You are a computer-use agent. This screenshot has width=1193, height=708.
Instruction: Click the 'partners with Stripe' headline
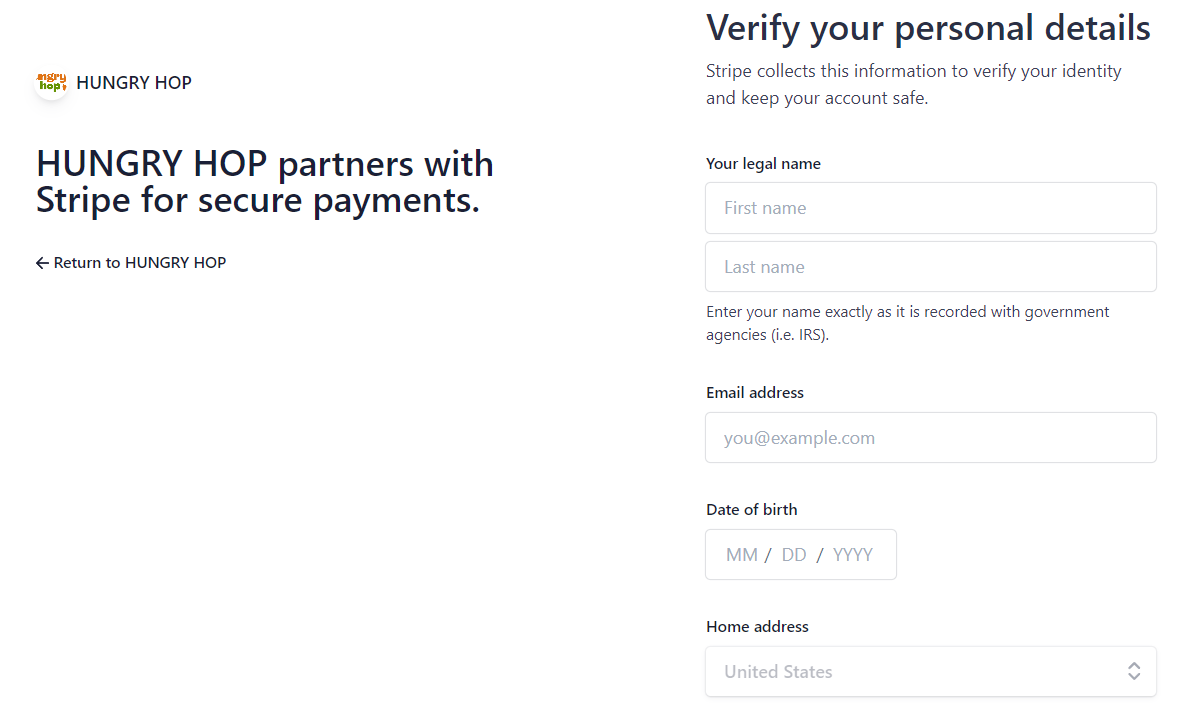(x=265, y=182)
